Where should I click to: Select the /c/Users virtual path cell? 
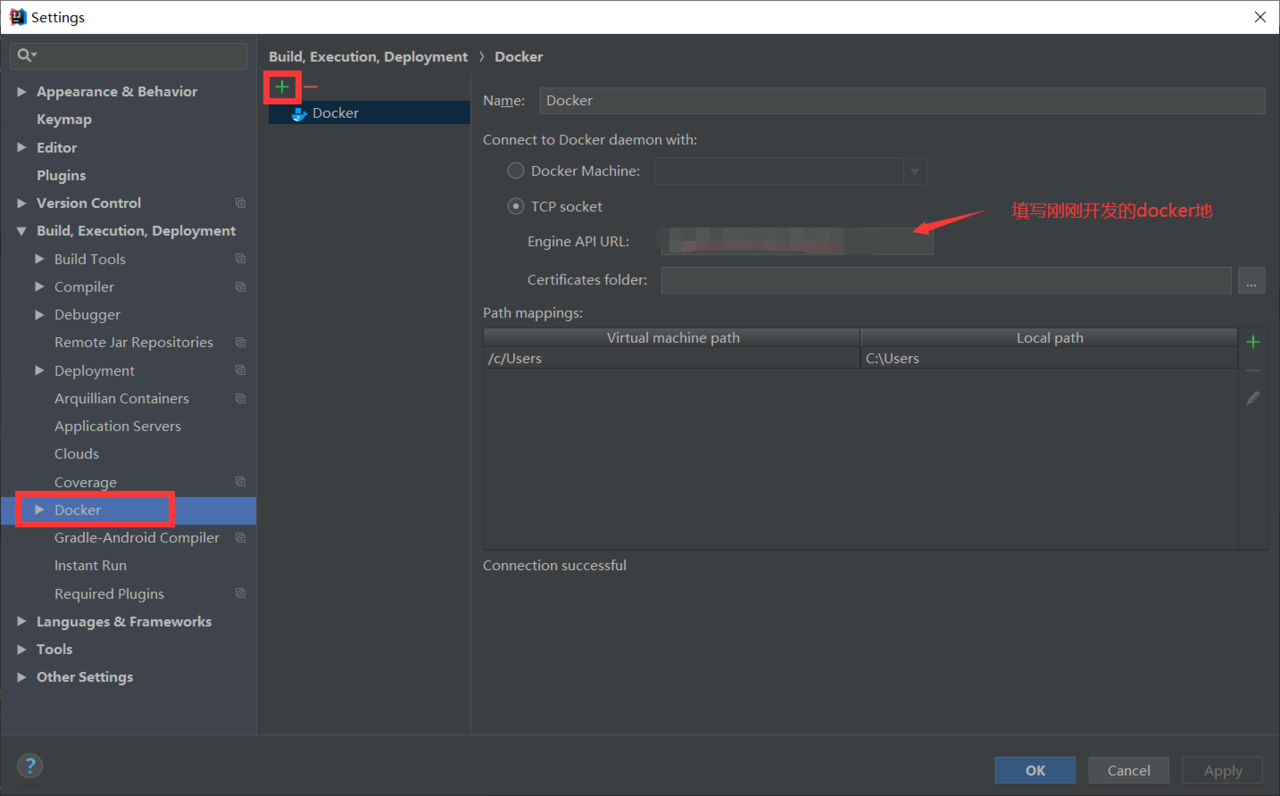(672, 358)
